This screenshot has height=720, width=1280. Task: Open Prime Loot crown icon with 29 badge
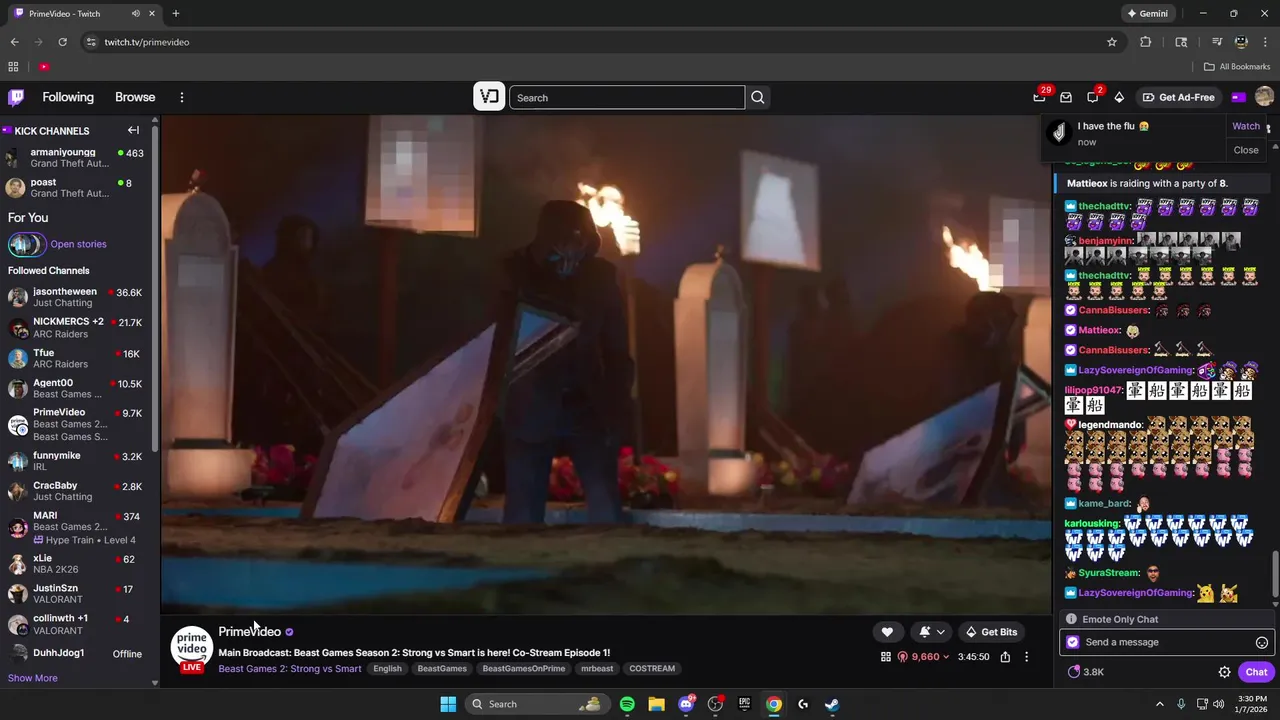coord(1040,97)
